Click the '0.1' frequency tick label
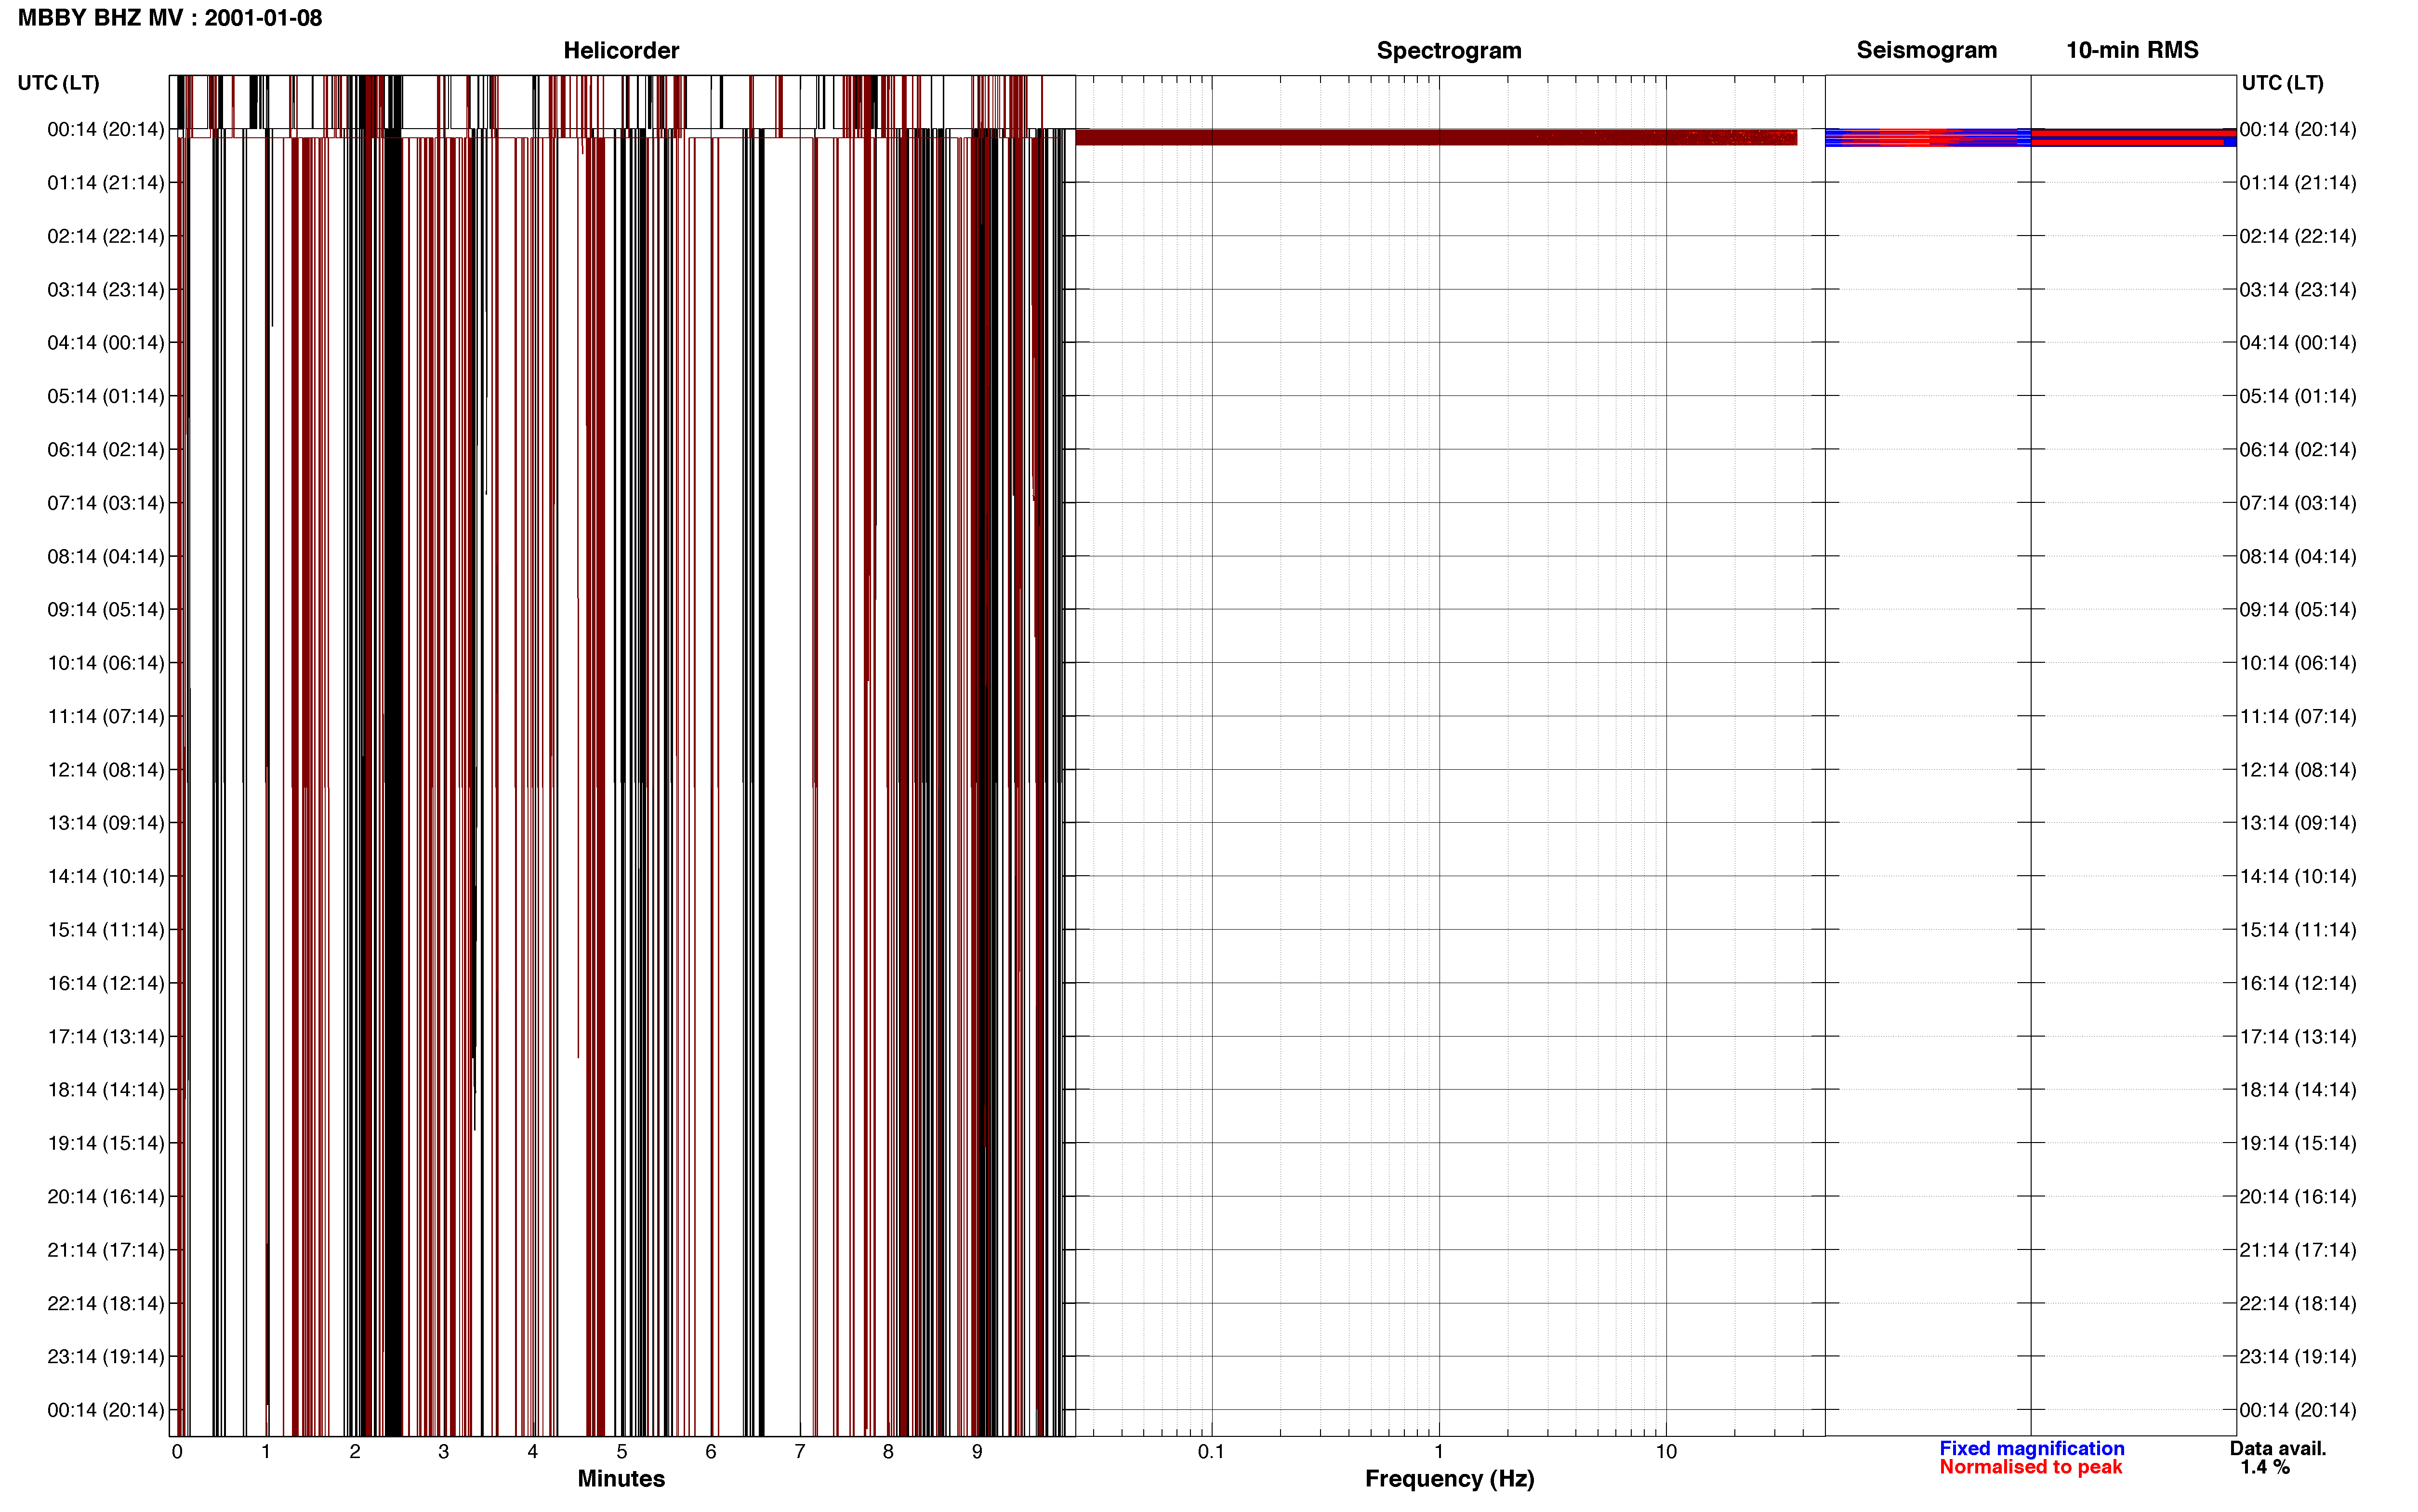2418x1512 pixels. [x=1211, y=1452]
